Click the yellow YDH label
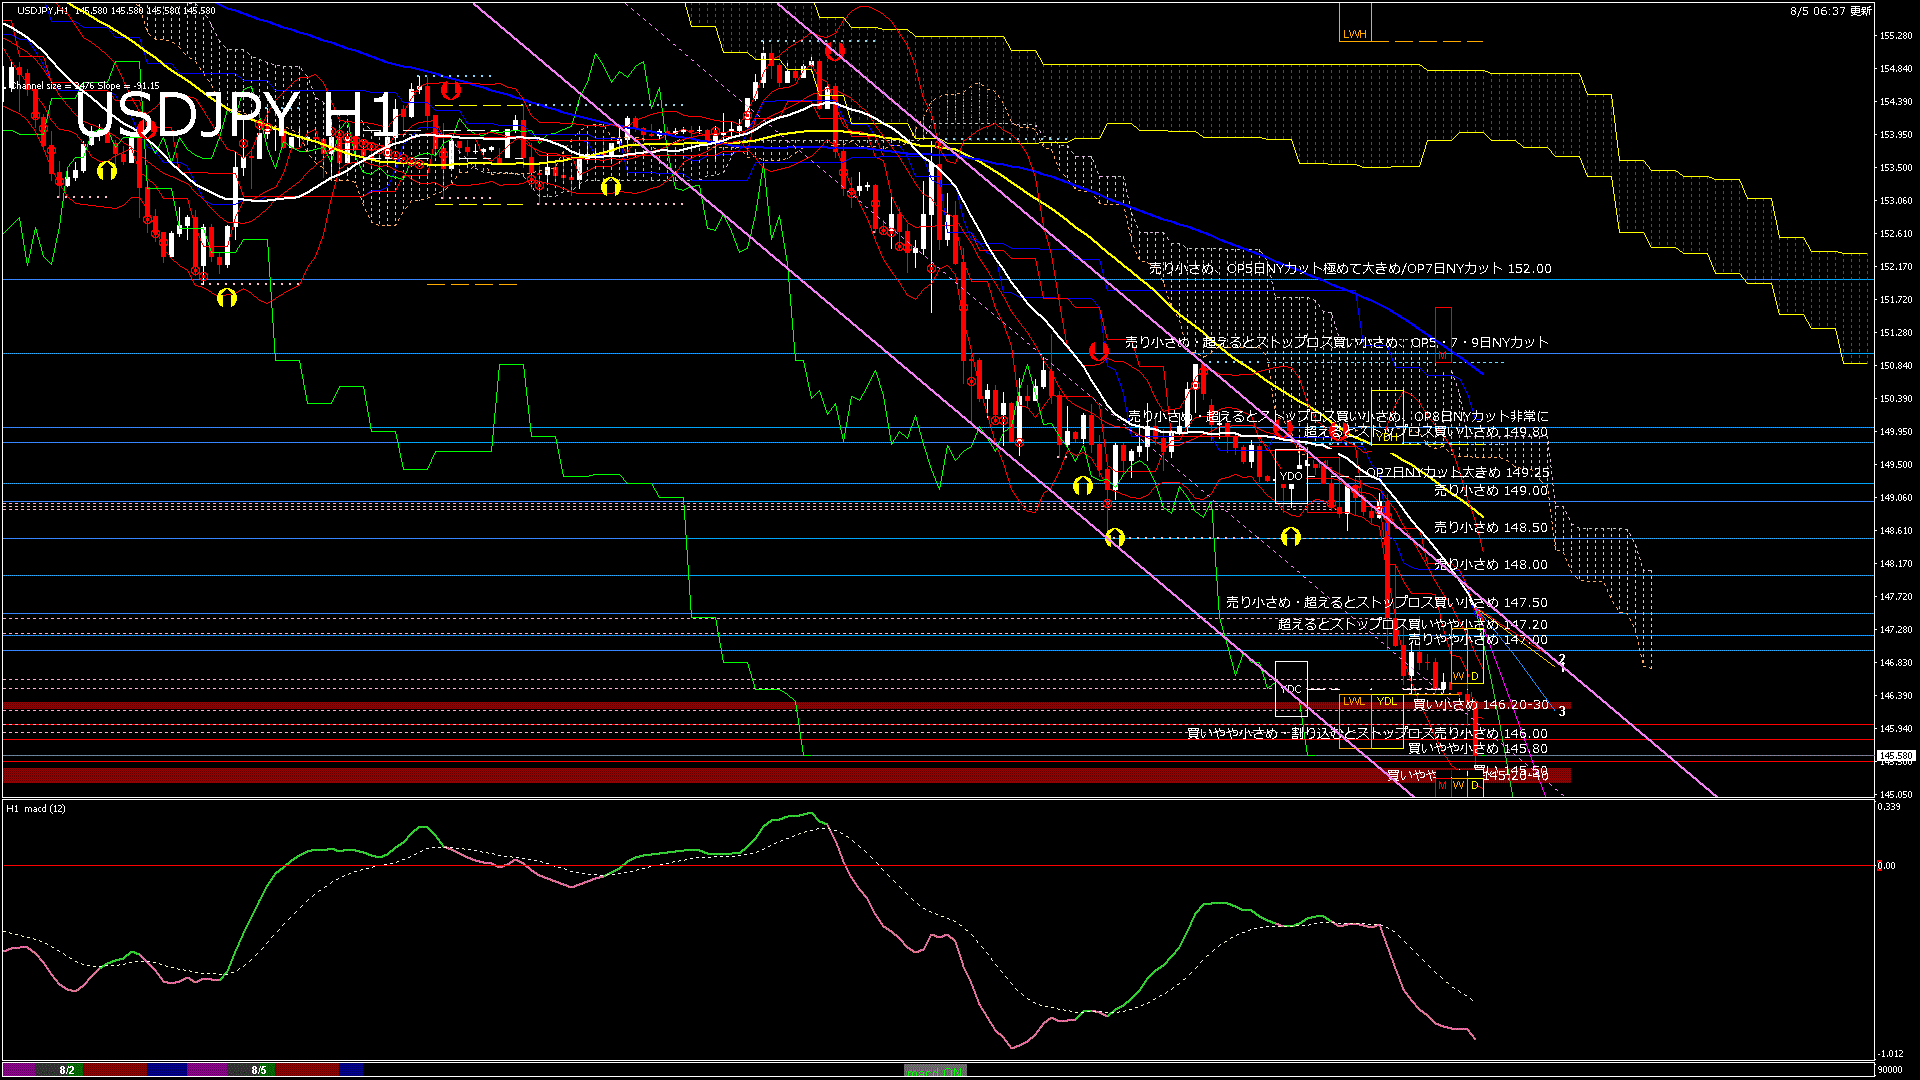Viewport: 1920px width, 1080px height. (1387, 437)
